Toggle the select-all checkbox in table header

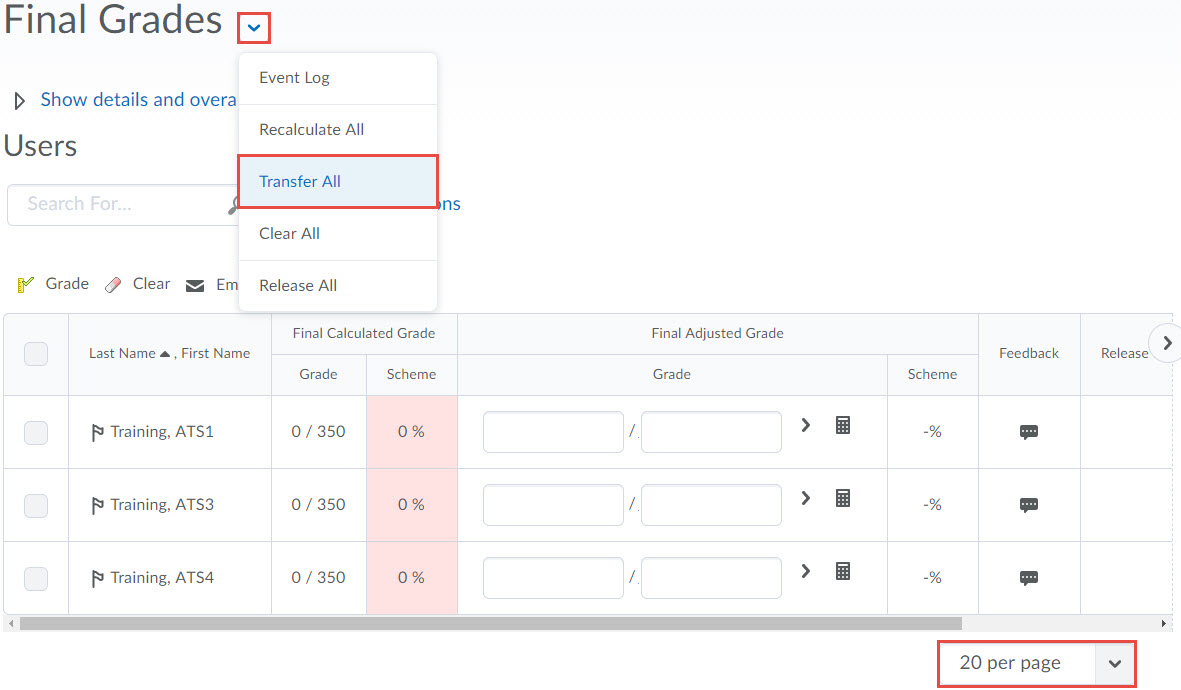click(36, 354)
